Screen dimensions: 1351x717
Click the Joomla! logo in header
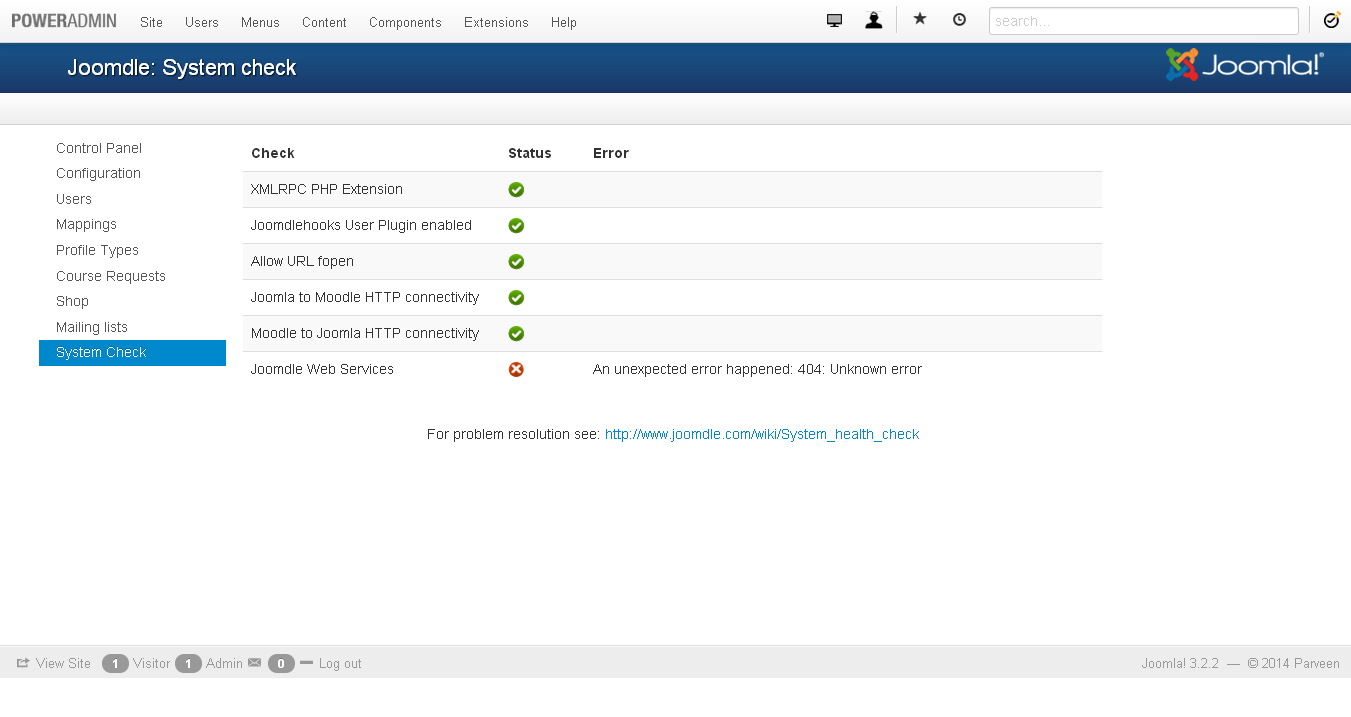[x=1244, y=66]
